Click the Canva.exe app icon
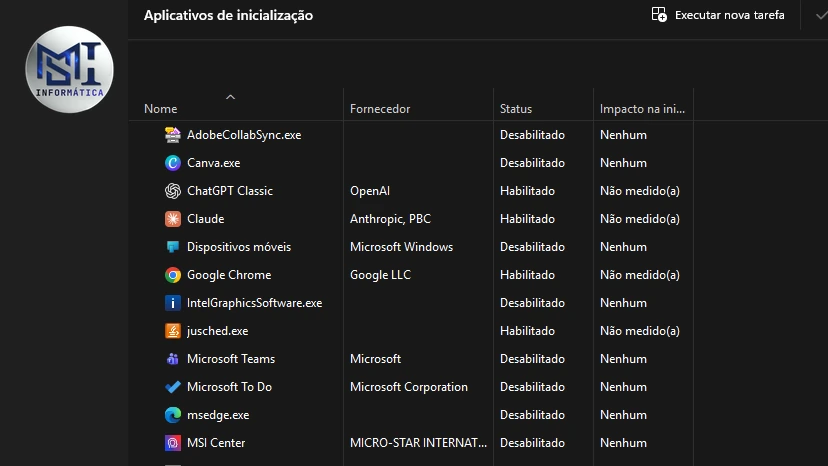The width and height of the screenshot is (828, 466). tap(173, 163)
